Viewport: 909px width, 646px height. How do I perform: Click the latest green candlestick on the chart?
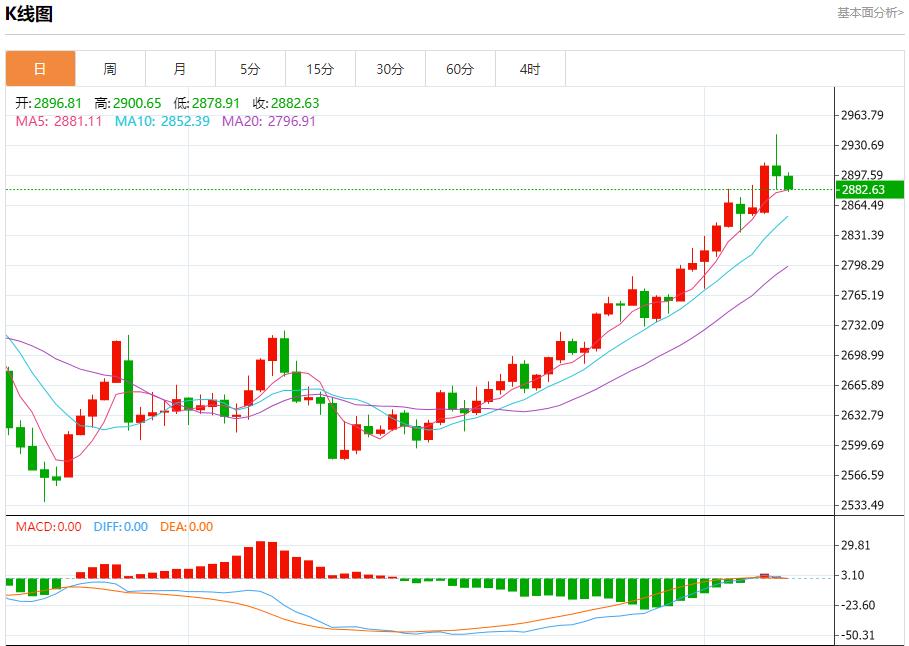click(x=788, y=182)
